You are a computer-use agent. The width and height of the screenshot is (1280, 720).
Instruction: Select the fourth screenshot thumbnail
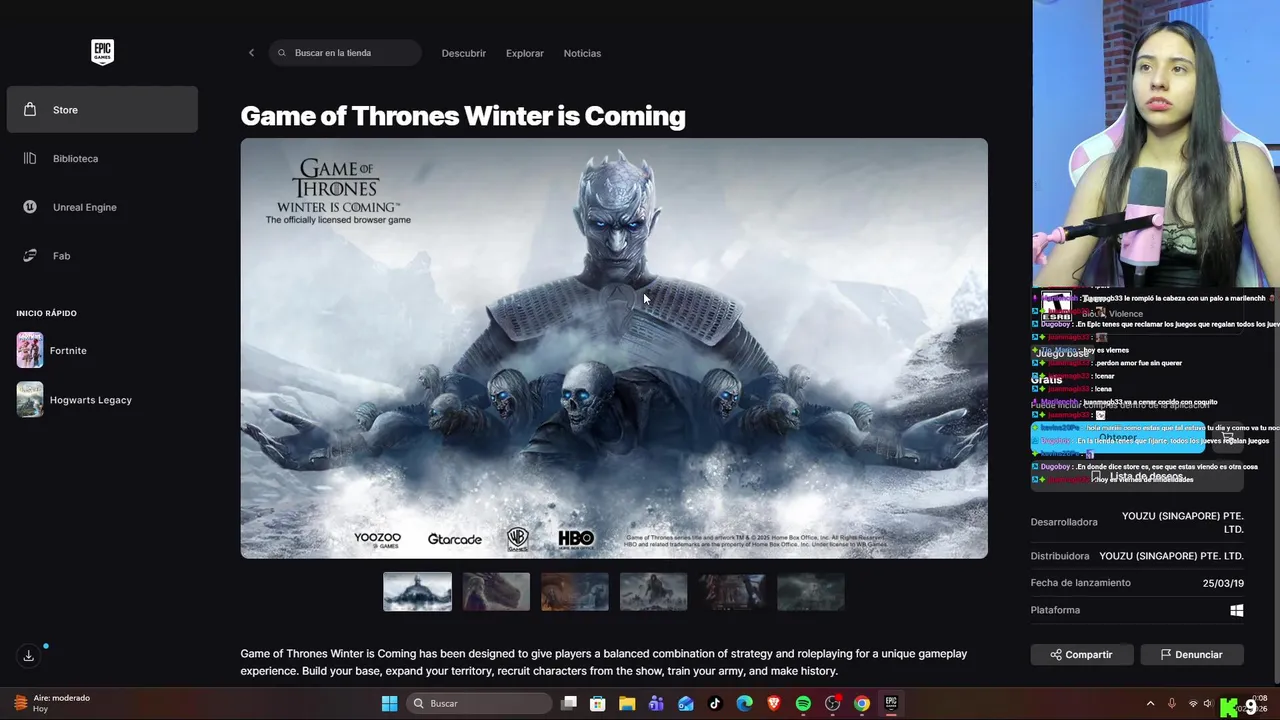pos(653,592)
